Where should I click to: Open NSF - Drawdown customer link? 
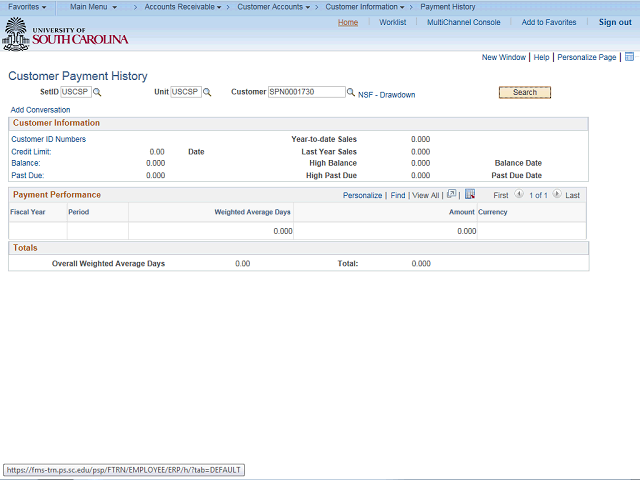(x=387, y=95)
